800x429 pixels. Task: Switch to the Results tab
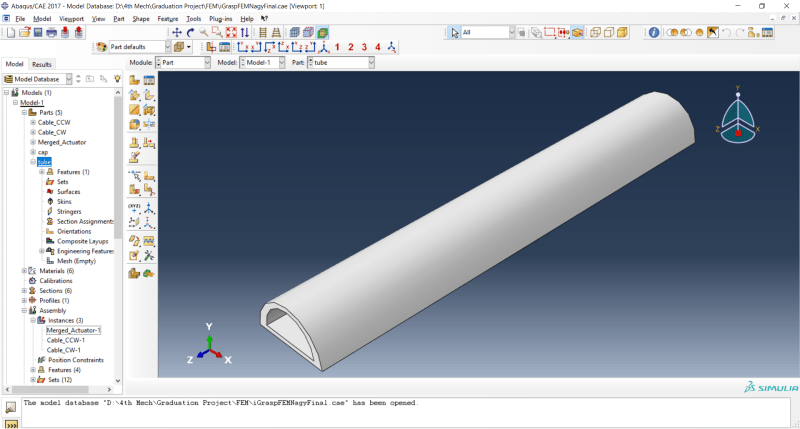point(42,64)
